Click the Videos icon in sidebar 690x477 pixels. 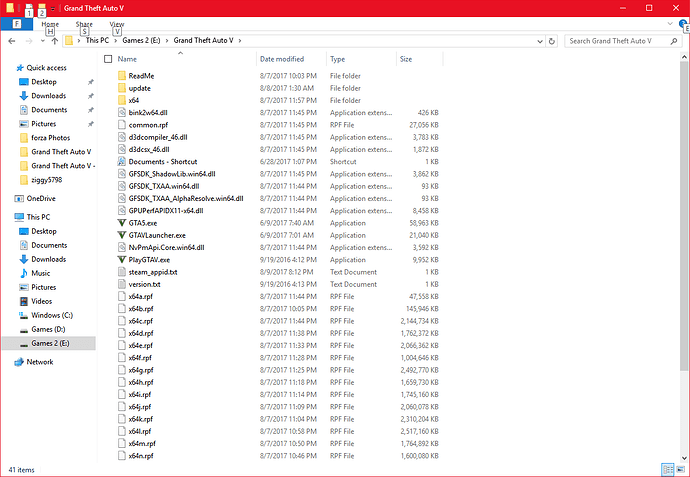(24, 301)
